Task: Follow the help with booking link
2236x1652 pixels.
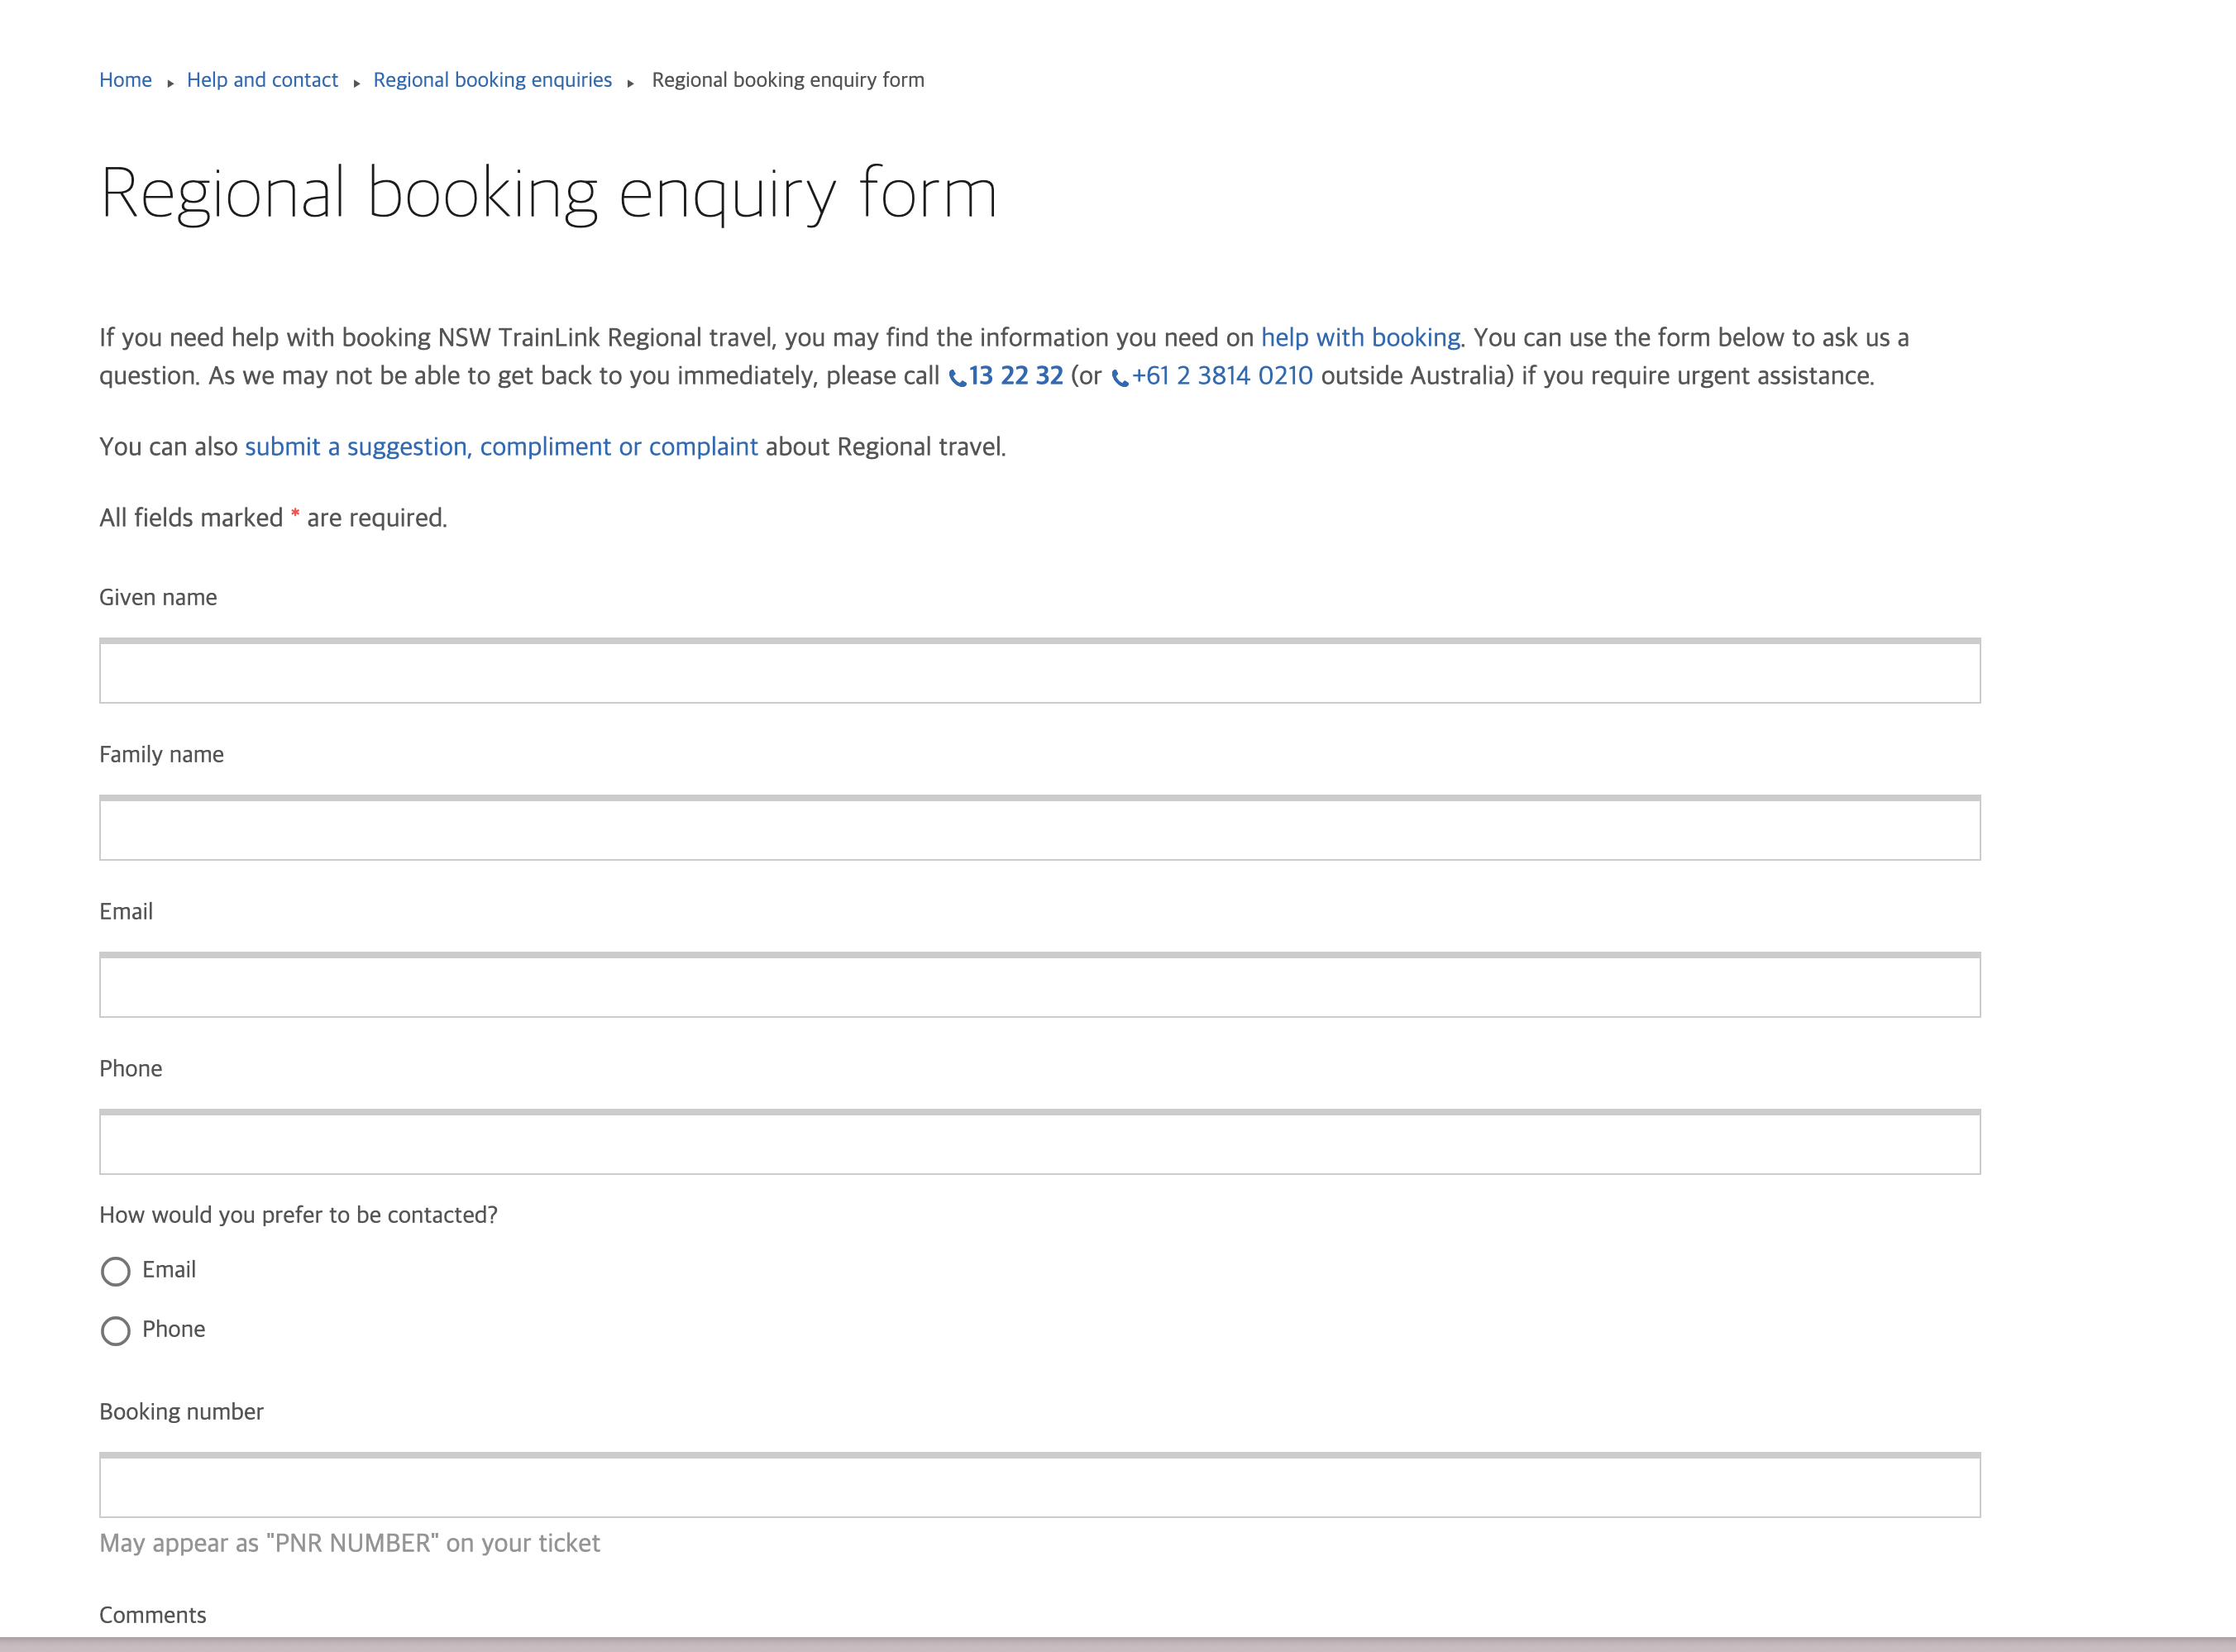Action: pos(1360,338)
